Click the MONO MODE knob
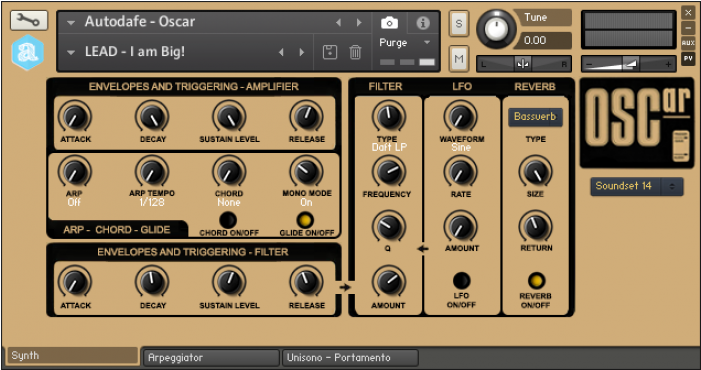Viewport: 701px width, 370px height. [306, 172]
